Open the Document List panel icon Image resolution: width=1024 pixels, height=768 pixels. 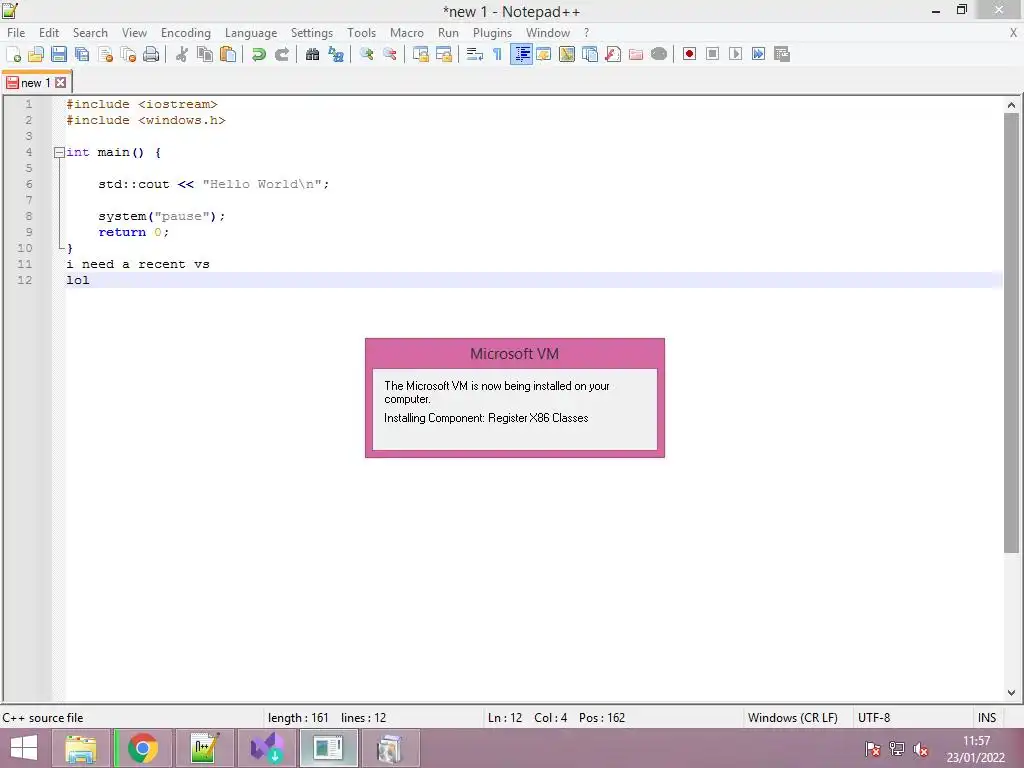(x=590, y=54)
